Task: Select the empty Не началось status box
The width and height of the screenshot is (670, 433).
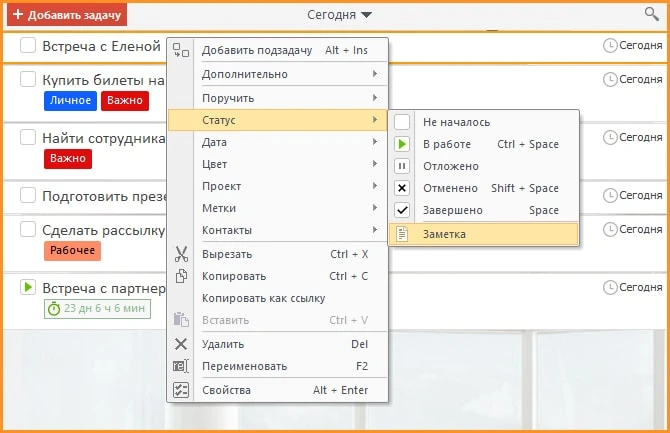Action: click(x=402, y=122)
